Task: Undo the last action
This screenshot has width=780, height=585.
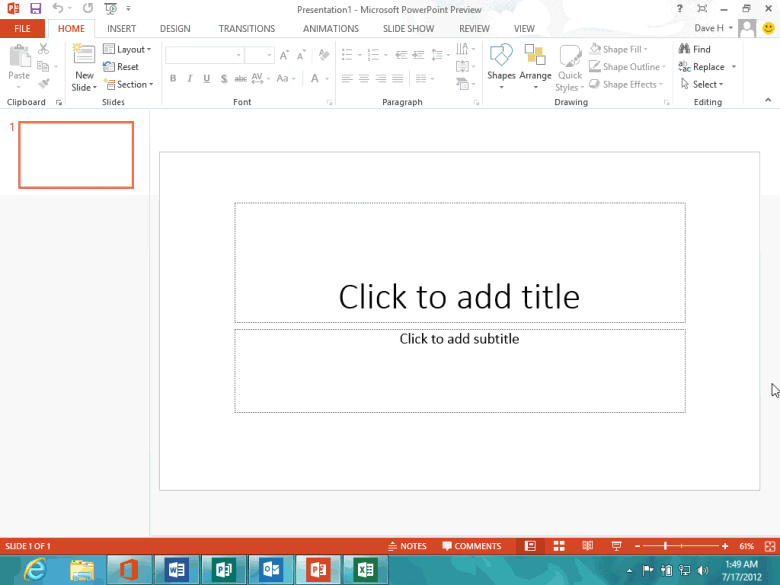Action: (x=58, y=8)
